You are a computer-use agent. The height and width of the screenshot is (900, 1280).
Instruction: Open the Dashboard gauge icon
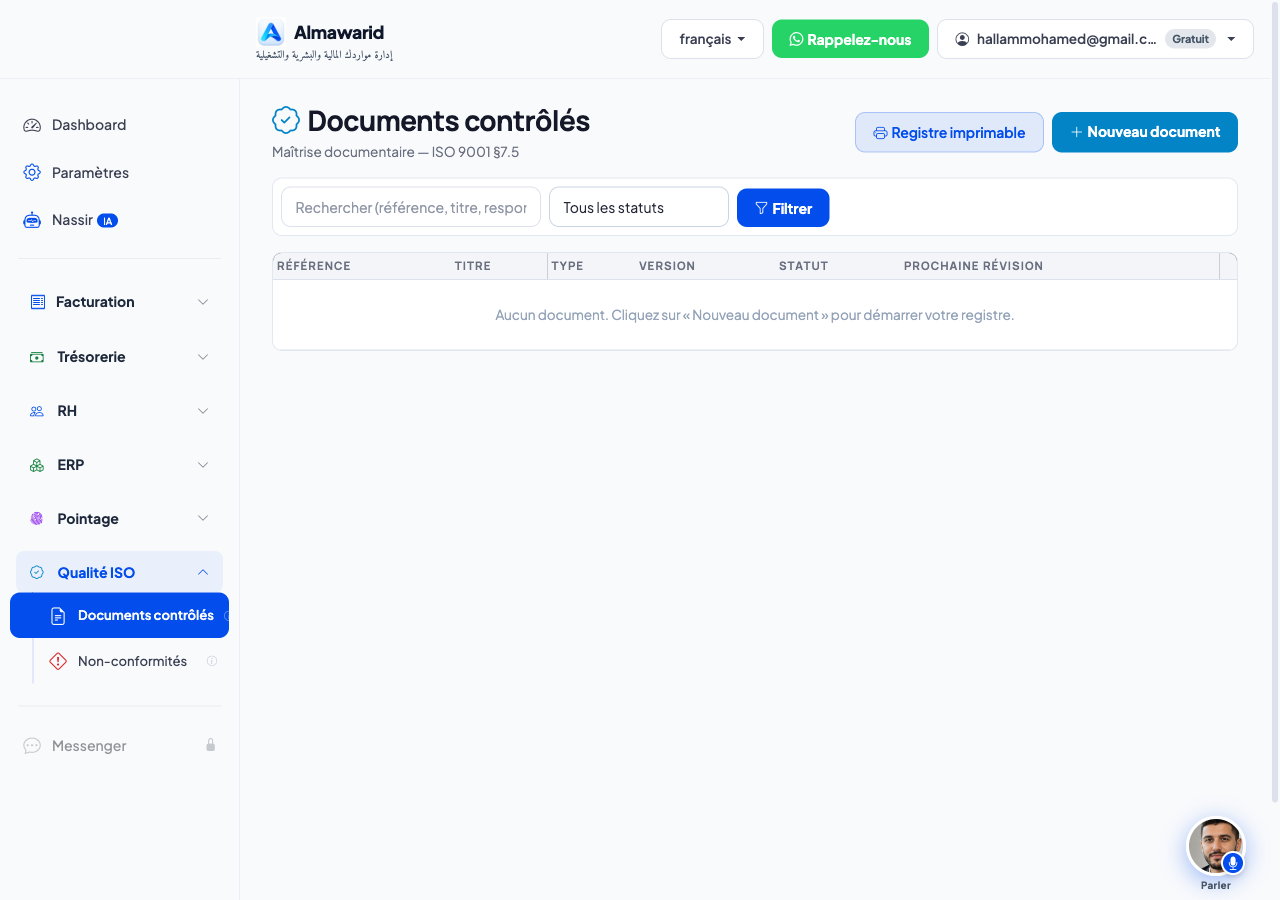[x=32, y=125]
